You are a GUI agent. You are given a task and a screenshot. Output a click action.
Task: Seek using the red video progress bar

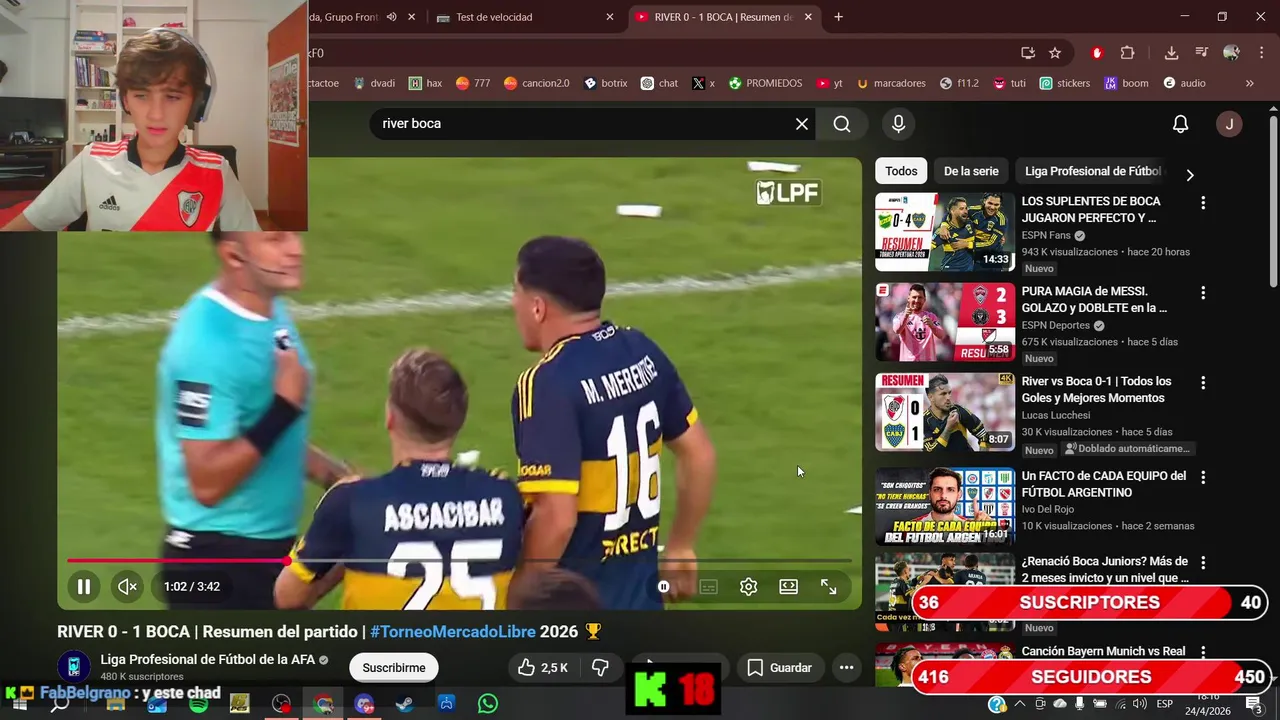pos(459,561)
